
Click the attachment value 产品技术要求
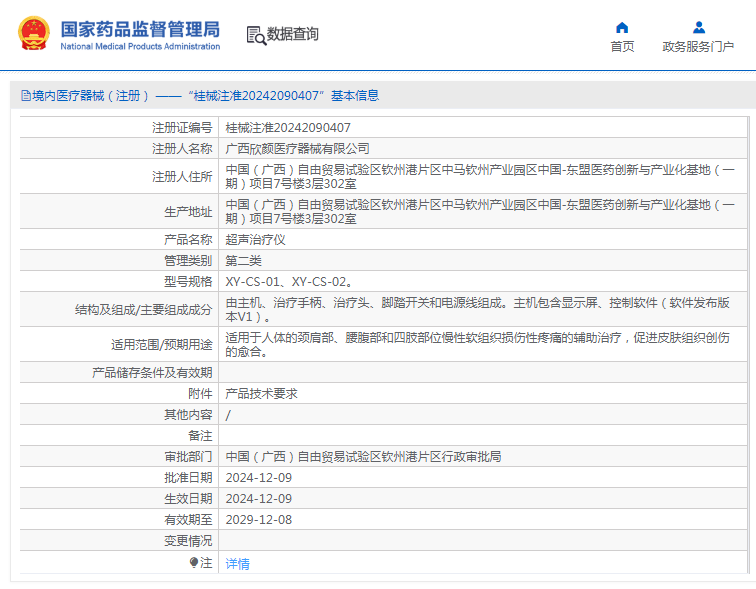point(261,393)
